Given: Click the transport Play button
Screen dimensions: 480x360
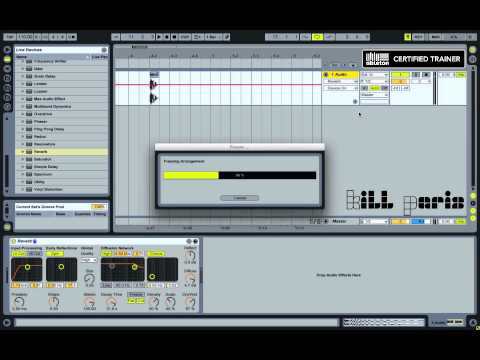Looking at the screenshot, I should click(159, 37).
